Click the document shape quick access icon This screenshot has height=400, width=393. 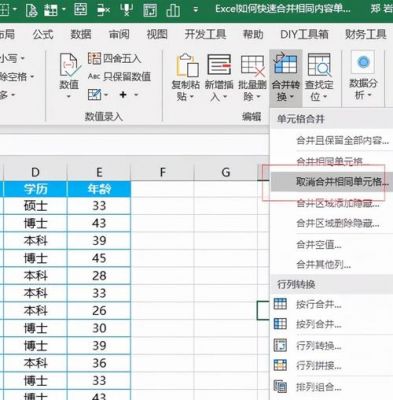31,10
